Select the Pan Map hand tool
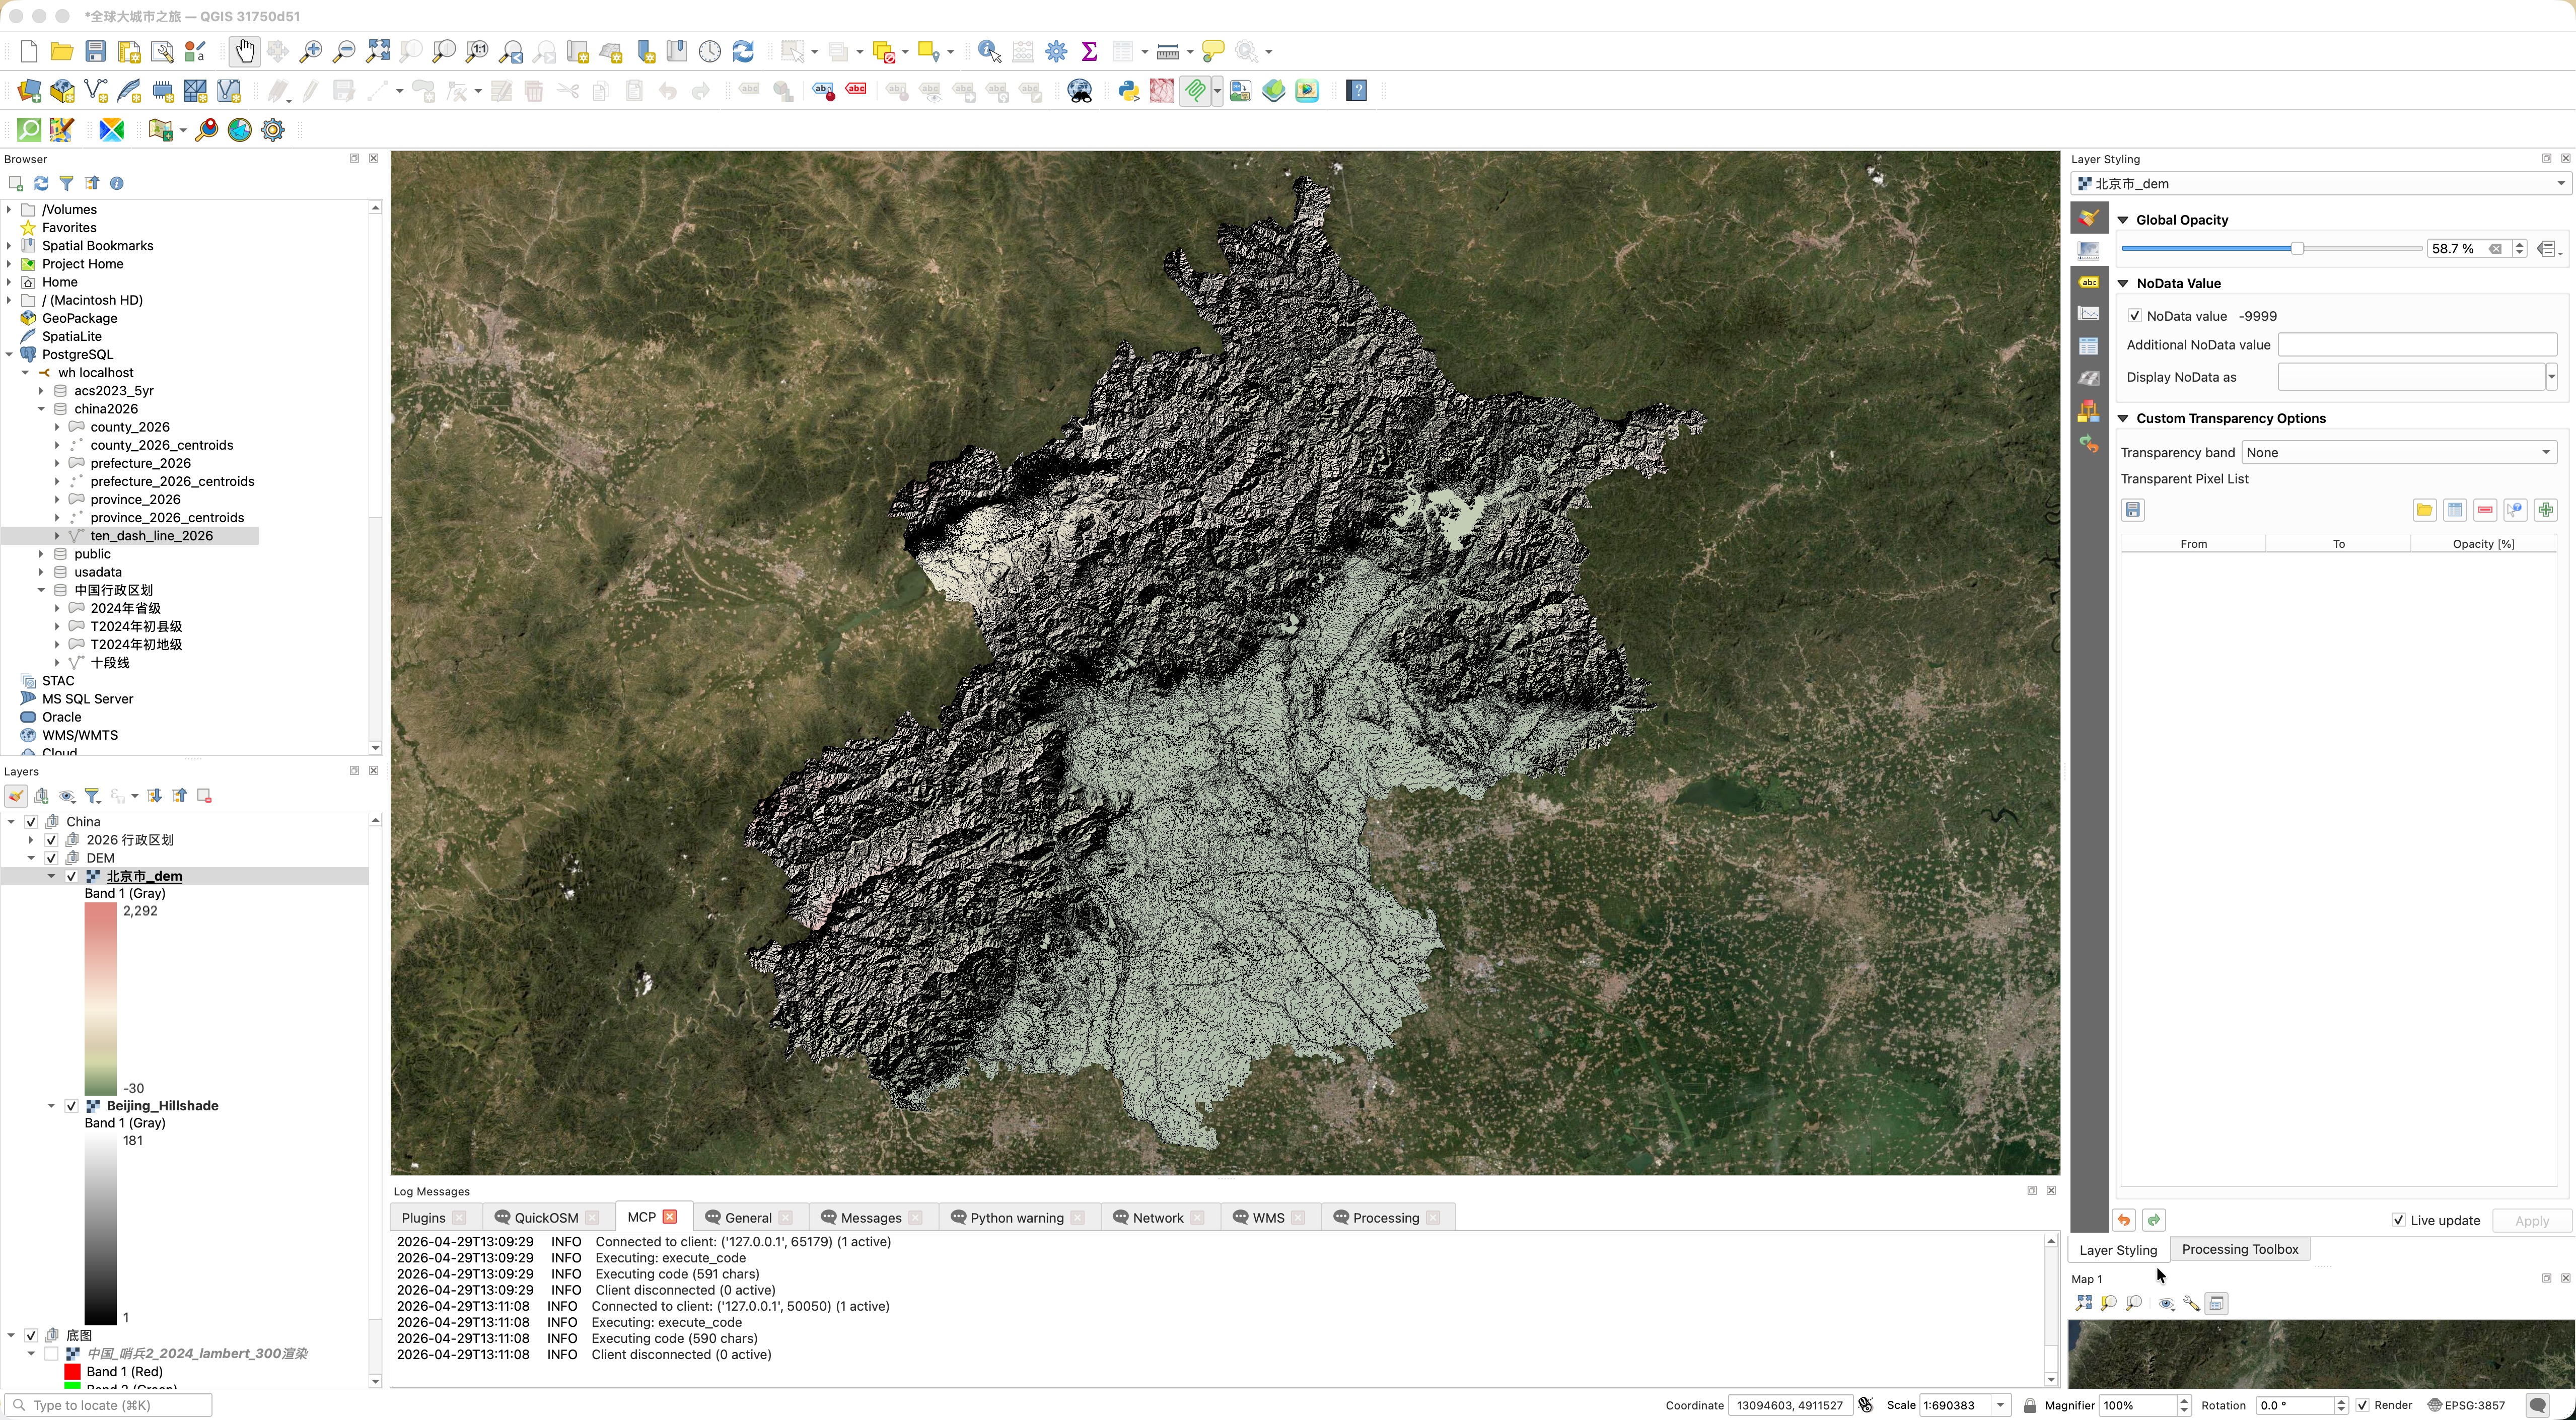Screen dimensions: 2576x1420 pyautogui.click(x=244, y=51)
